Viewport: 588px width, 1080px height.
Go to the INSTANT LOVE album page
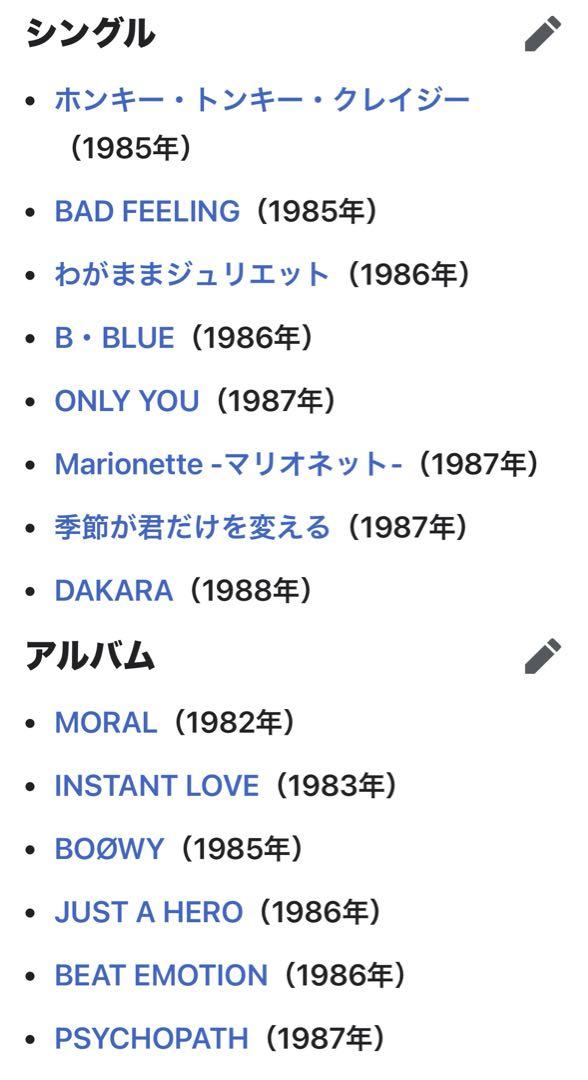pos(157,785)
